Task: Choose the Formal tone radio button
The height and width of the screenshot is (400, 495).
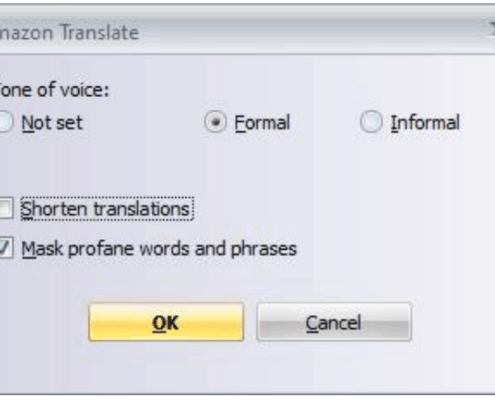Action: [x=215, y=122]
